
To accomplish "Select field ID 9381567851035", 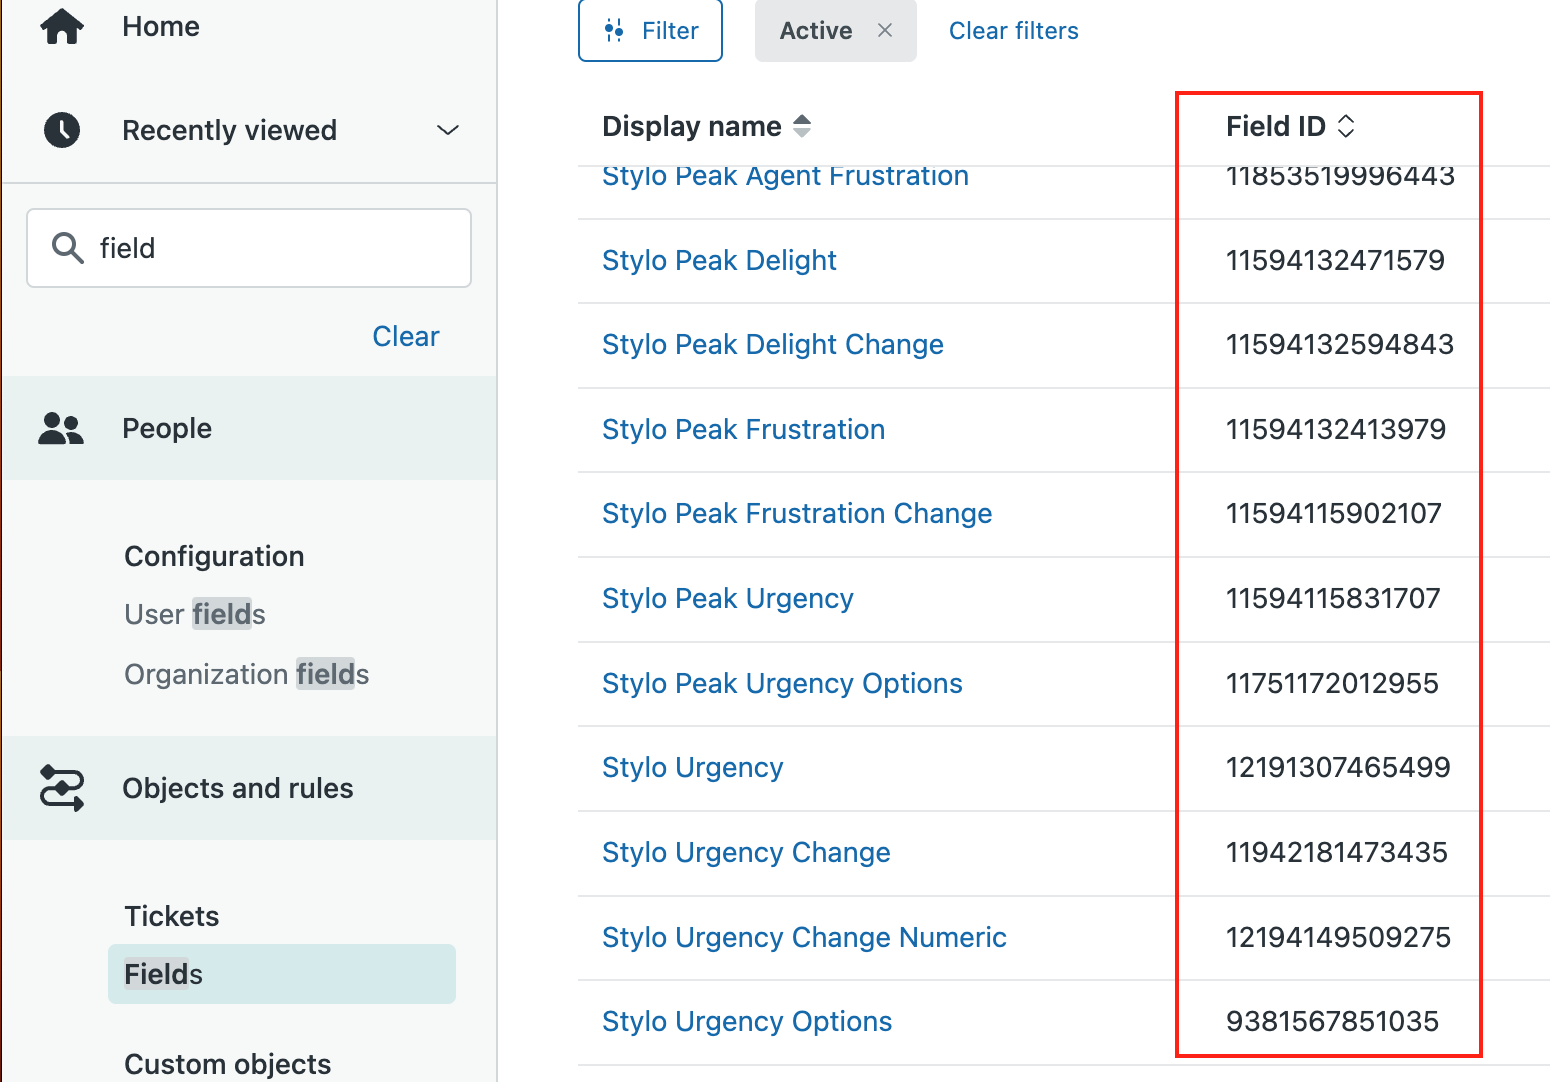I will click(1332, 1021).
